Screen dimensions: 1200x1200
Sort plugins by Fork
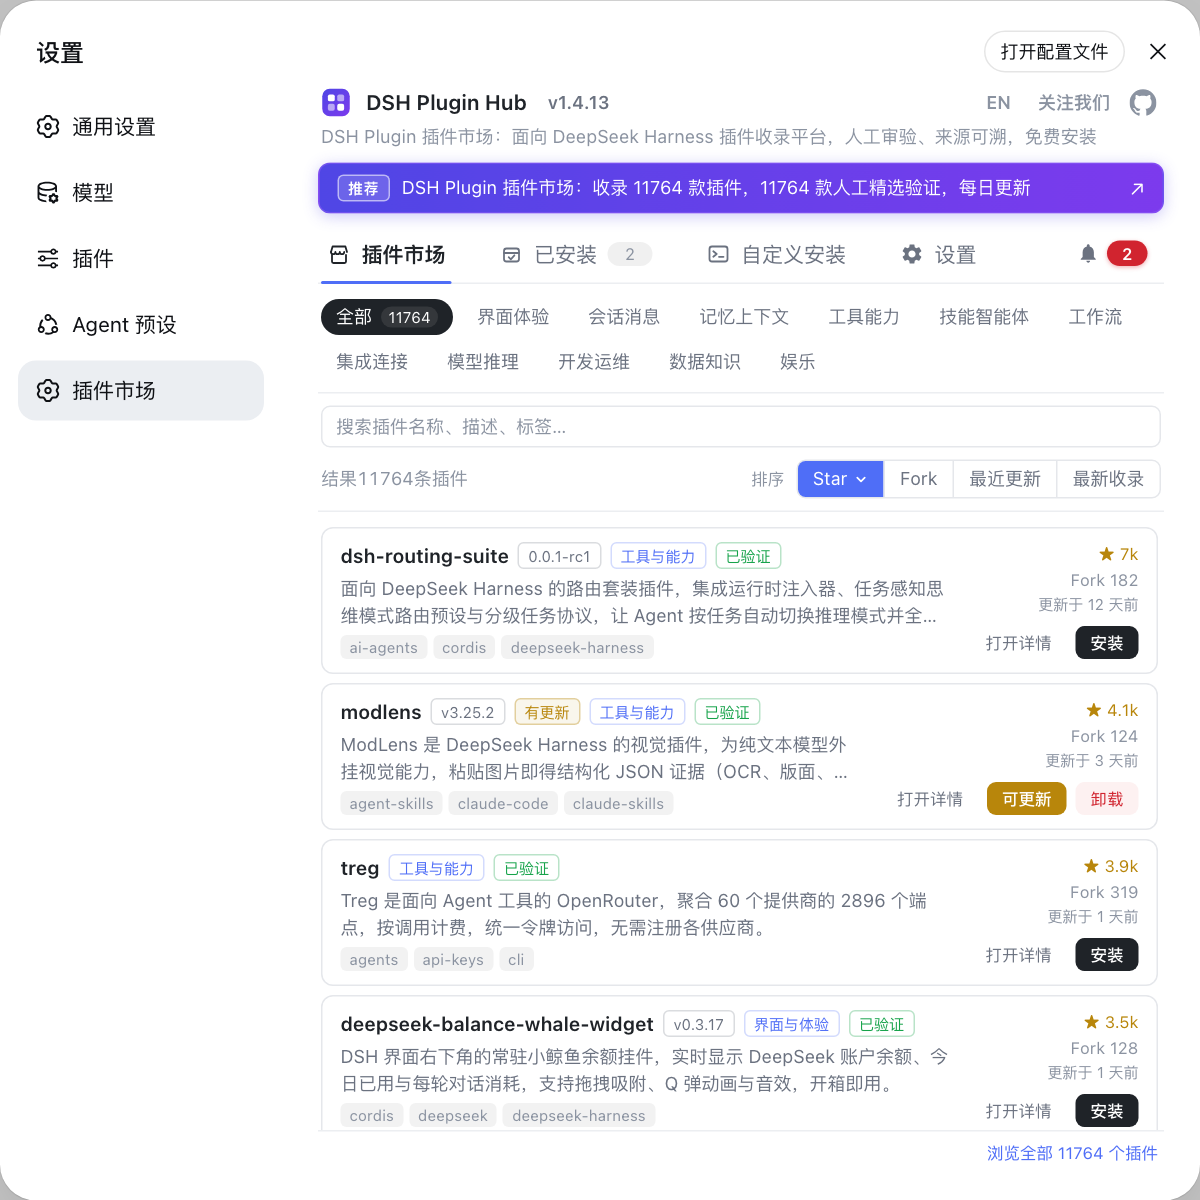(x=918, y=479)
